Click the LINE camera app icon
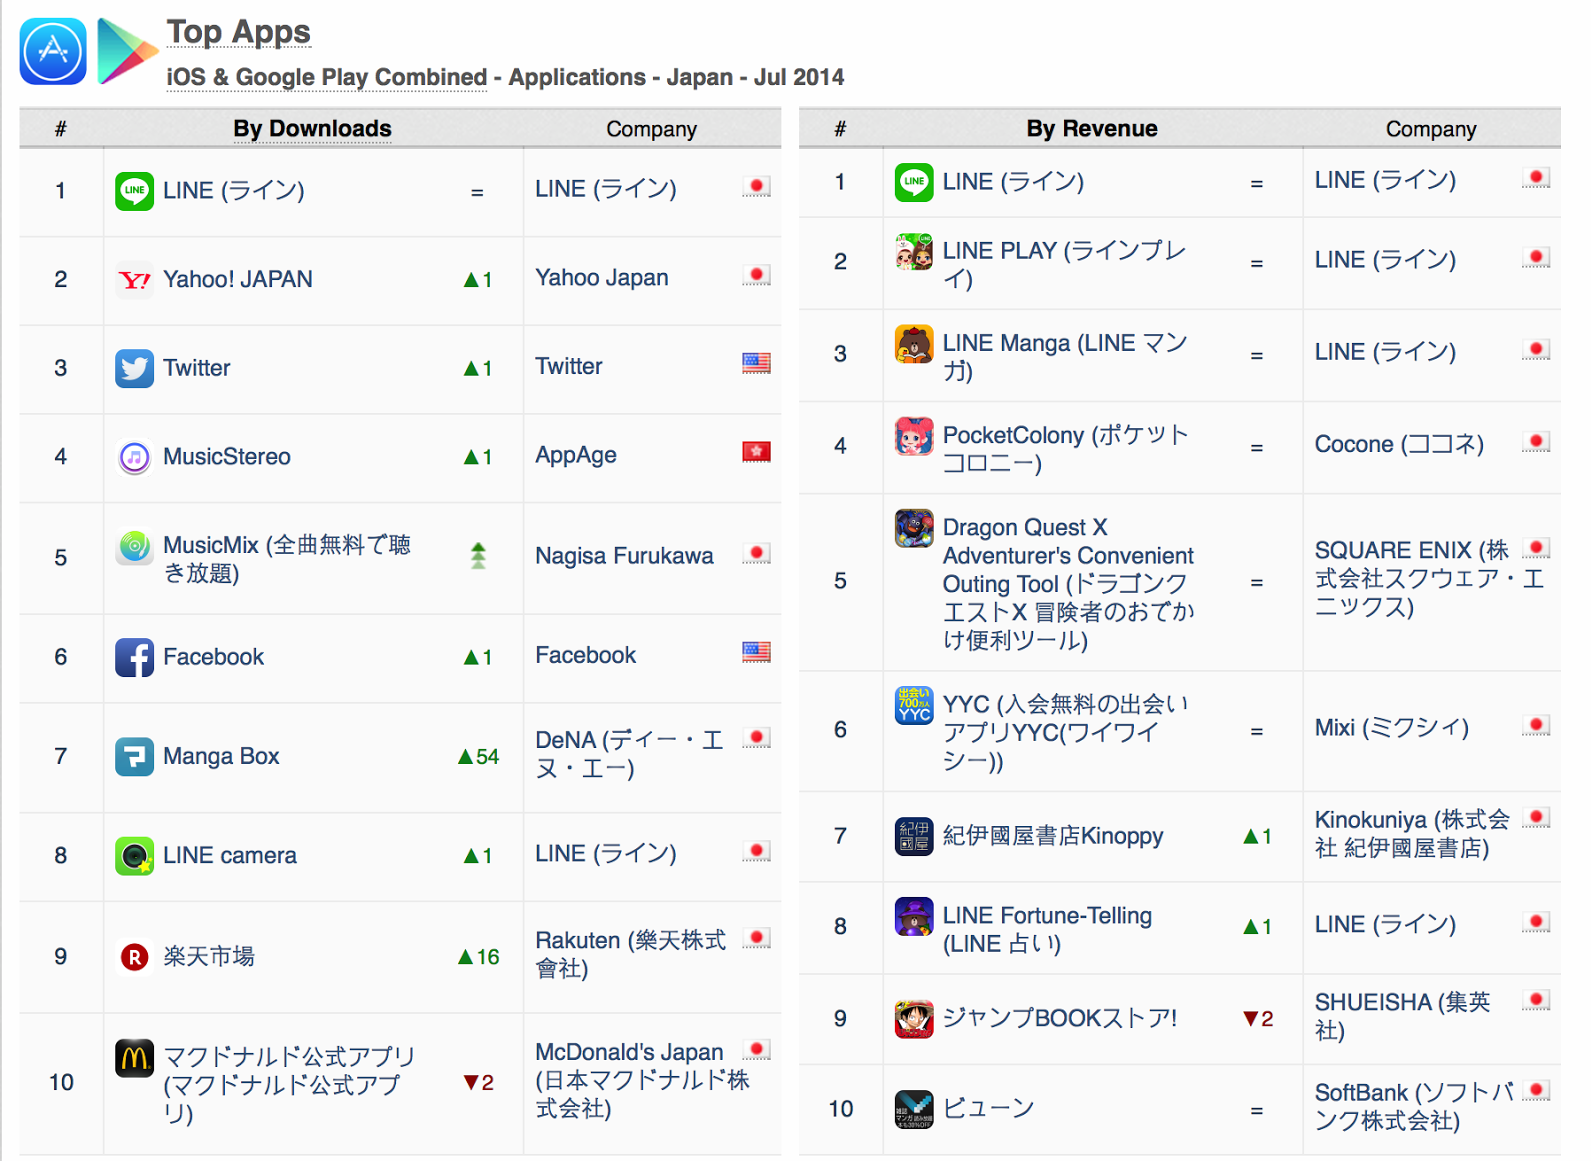The height and width of the screenshot is (1161, 1591). tap(134, 855)
